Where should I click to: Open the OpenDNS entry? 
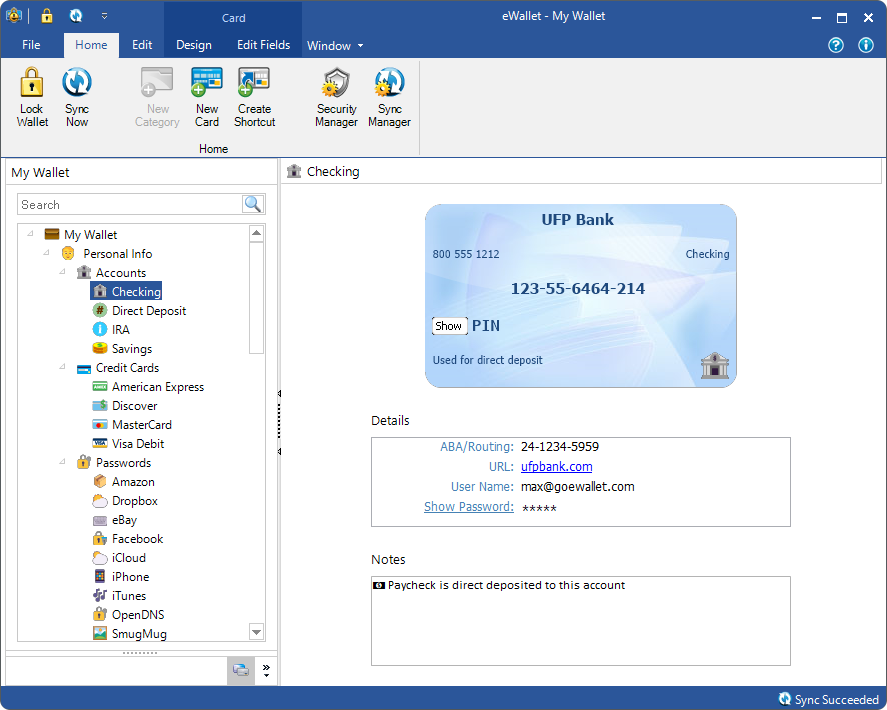coord(128,614)
